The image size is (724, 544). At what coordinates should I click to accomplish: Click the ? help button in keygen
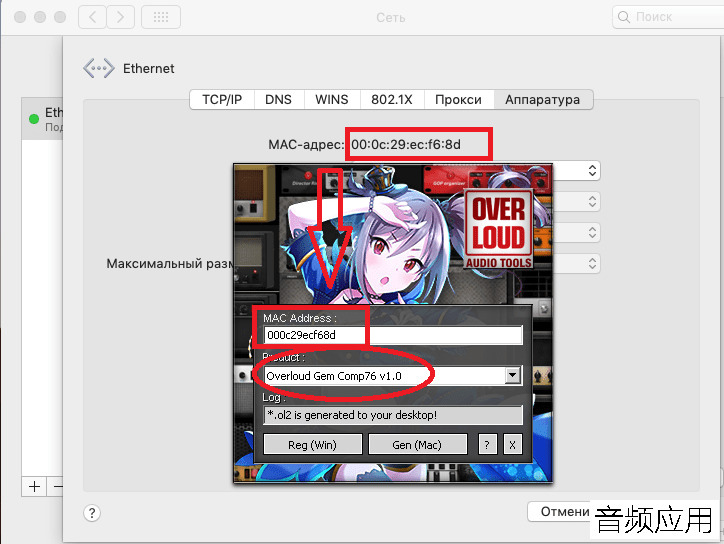(487, 445)
